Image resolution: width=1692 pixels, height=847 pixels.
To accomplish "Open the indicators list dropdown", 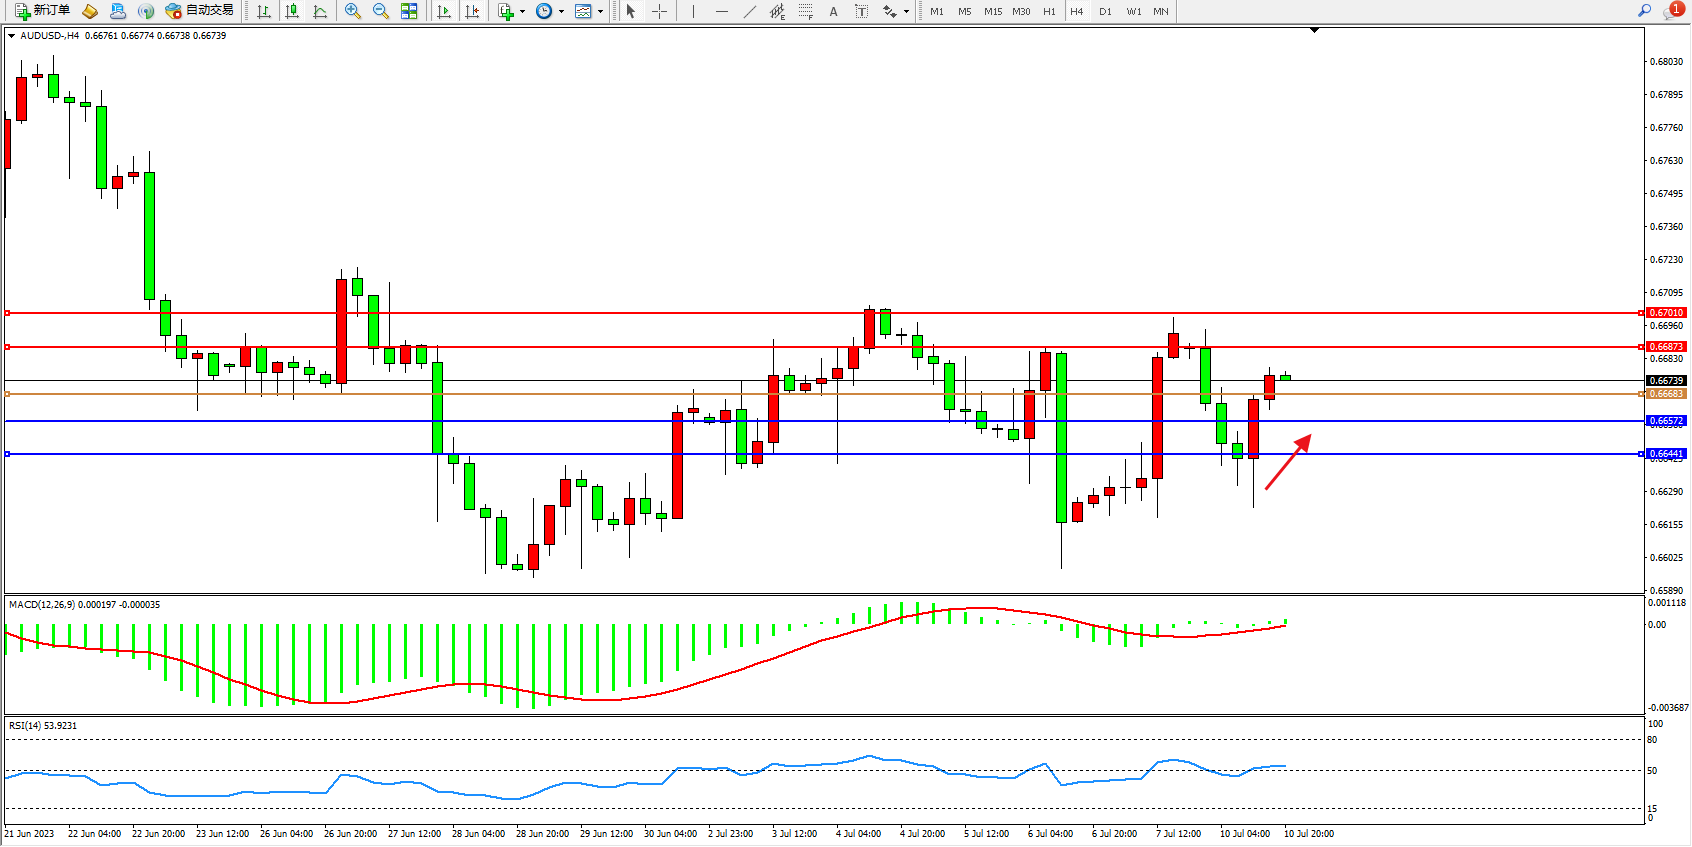I will [511, 11].
